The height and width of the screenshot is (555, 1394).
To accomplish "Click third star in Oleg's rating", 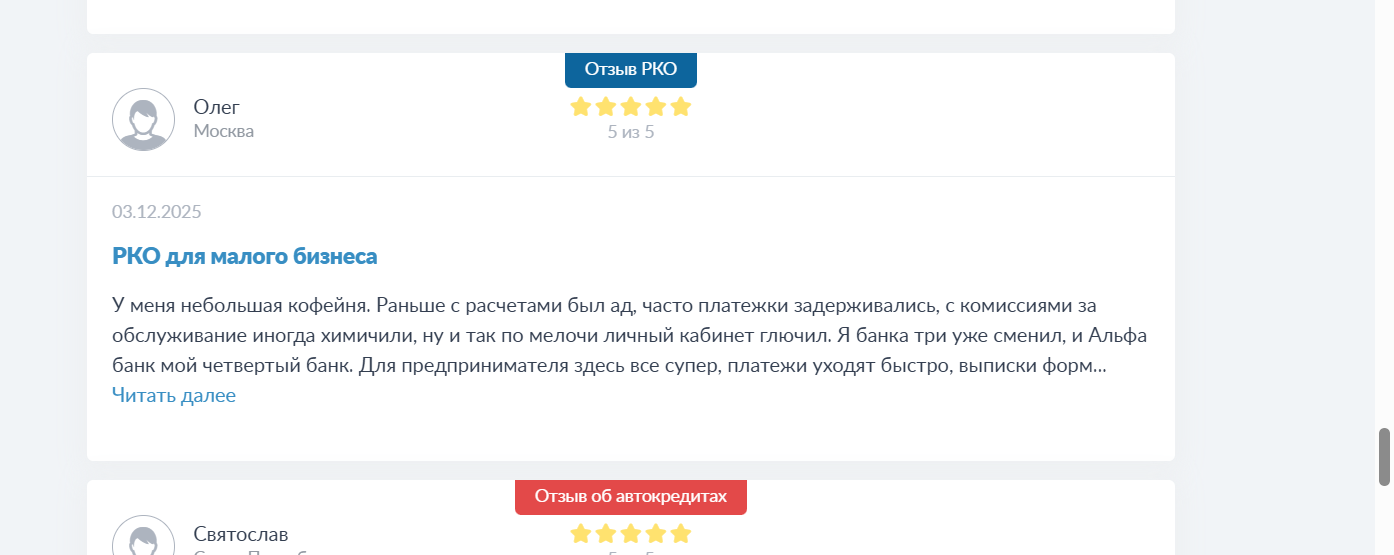I will (x=631, y=107).
